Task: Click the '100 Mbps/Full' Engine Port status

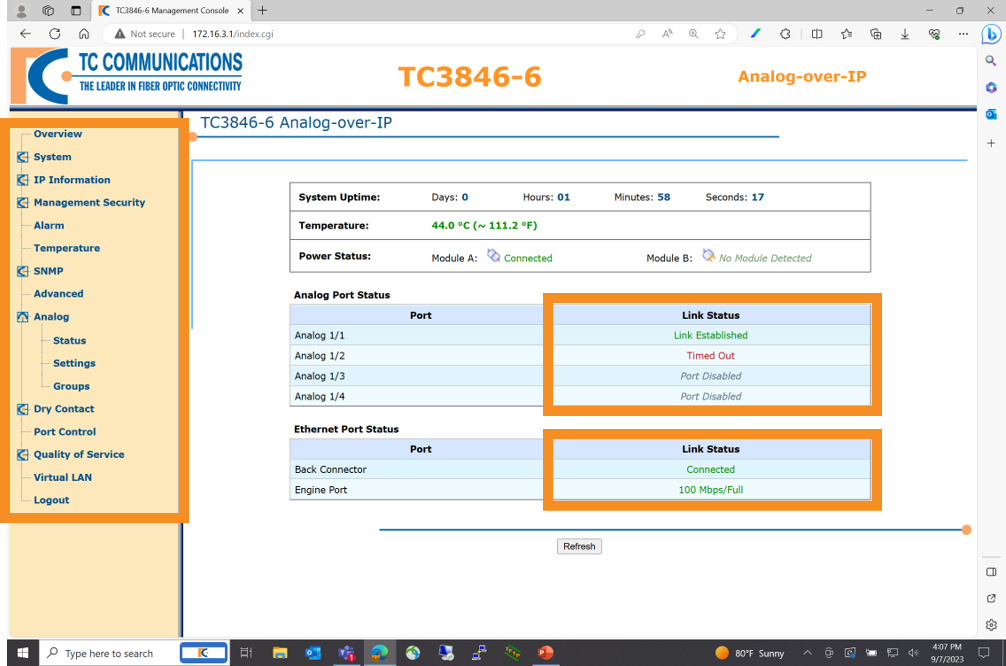Action: (x=710, y=490)
